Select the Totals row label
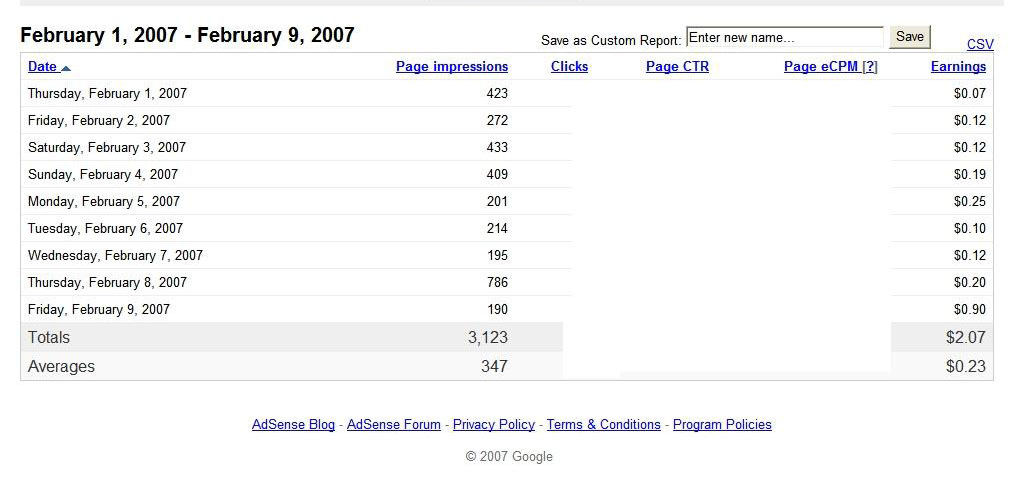Viewport: 1024px width, 479px height. [49, 338]
